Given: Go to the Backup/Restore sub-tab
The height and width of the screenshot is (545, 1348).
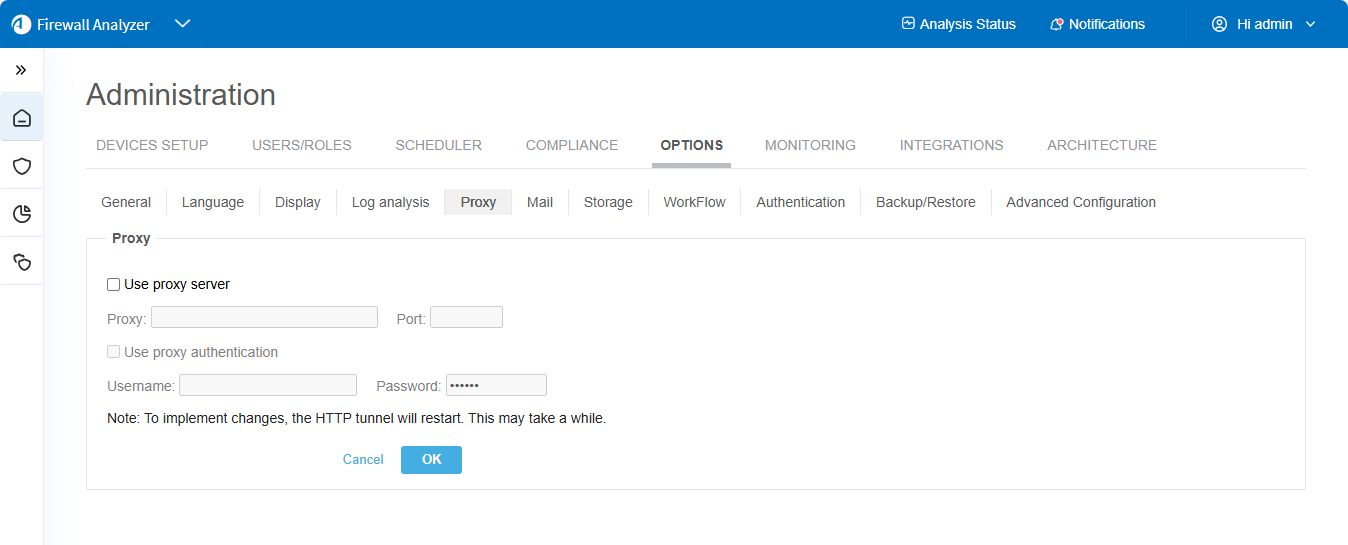Looking at the screenshot, I should tap(925, 202).
